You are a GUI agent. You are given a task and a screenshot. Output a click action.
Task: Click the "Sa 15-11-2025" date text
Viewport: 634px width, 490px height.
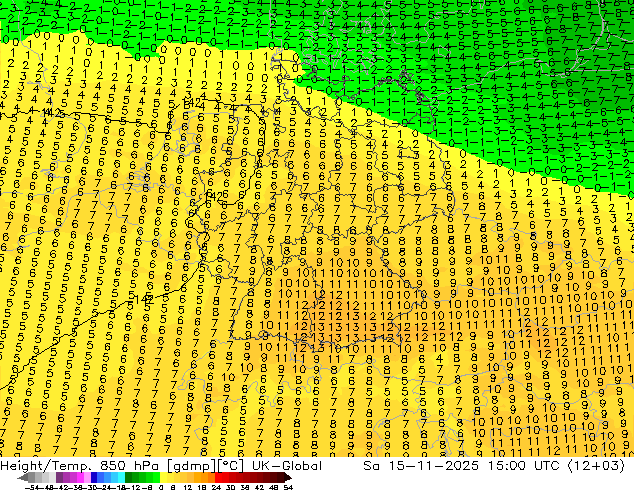[x=421, y=466]
